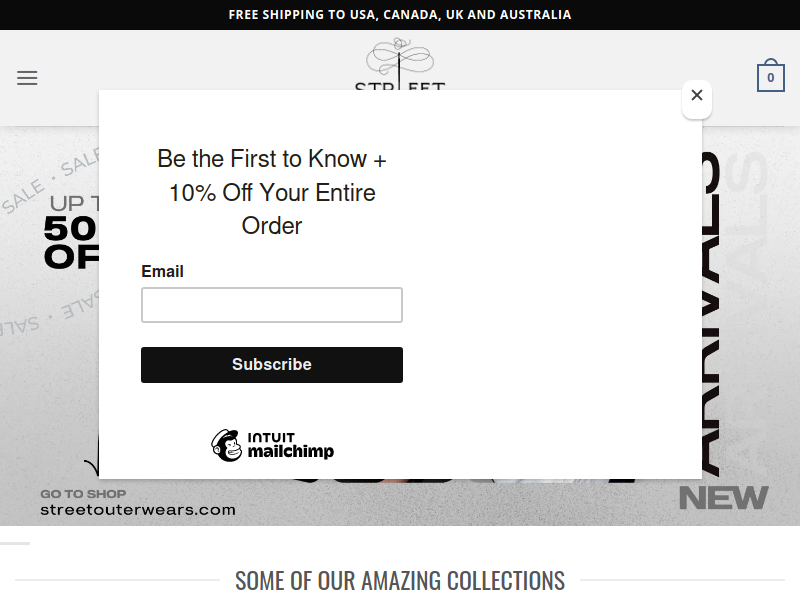Open the hamburger navigation menu
800x600 pixels.
pos(27,78)
